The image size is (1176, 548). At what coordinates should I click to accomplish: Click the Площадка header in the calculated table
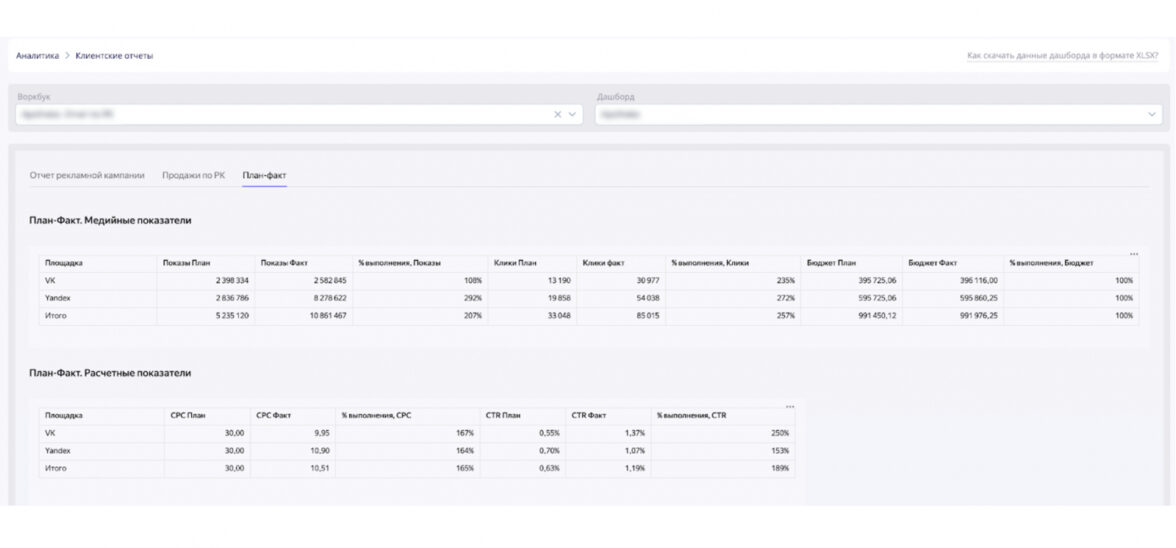click(x=64, y=415)
